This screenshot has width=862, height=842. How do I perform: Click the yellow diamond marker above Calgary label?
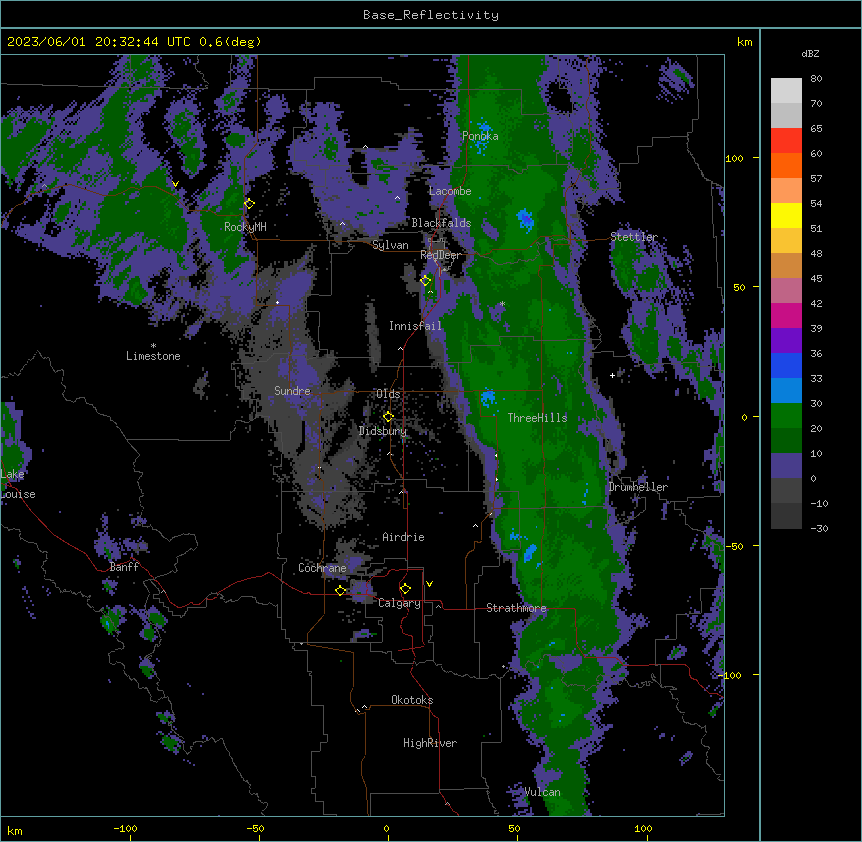tap(405, 589)
